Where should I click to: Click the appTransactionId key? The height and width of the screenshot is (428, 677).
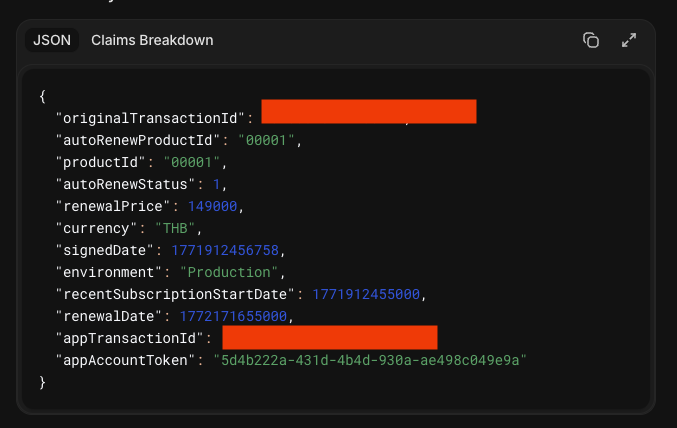[131, 338]
